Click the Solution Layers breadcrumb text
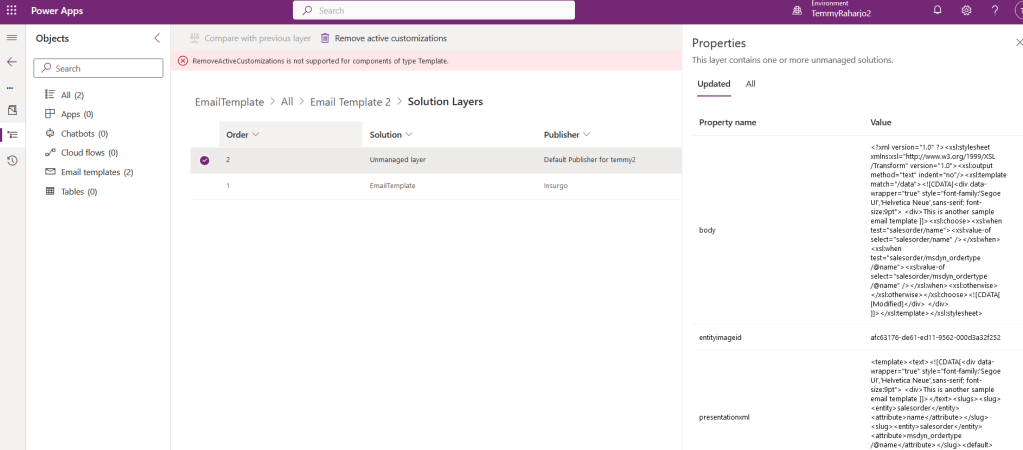 (x=446, y=102)
